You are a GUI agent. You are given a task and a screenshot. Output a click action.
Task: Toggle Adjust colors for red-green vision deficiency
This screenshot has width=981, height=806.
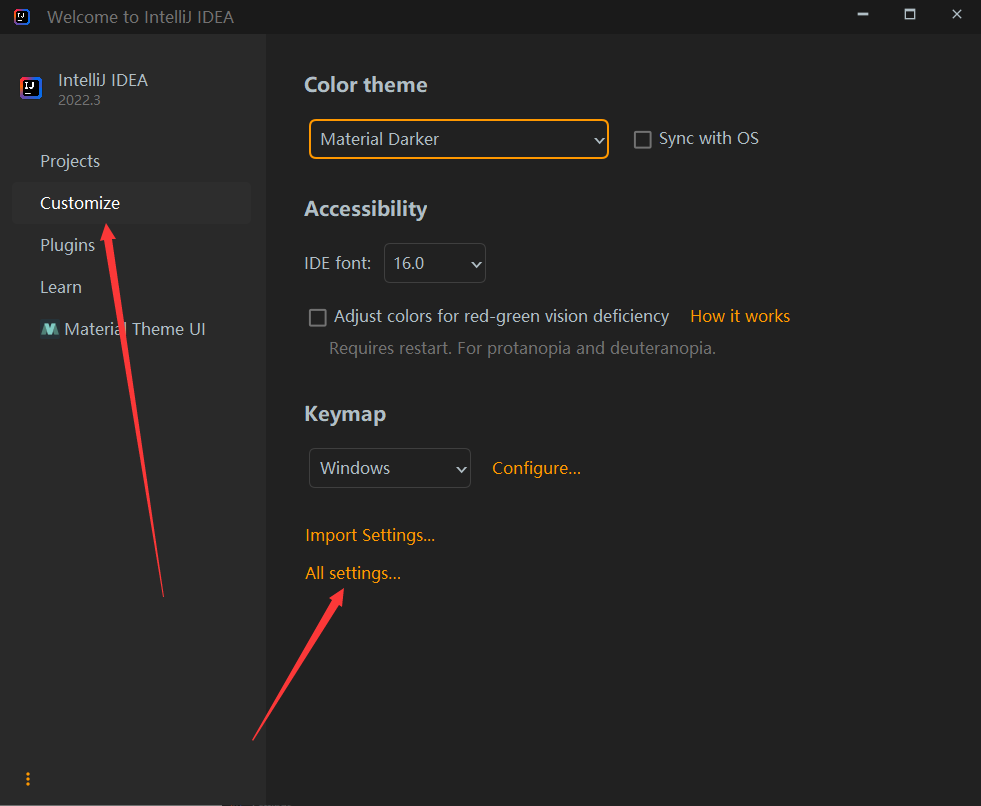[x=318, y=317]
